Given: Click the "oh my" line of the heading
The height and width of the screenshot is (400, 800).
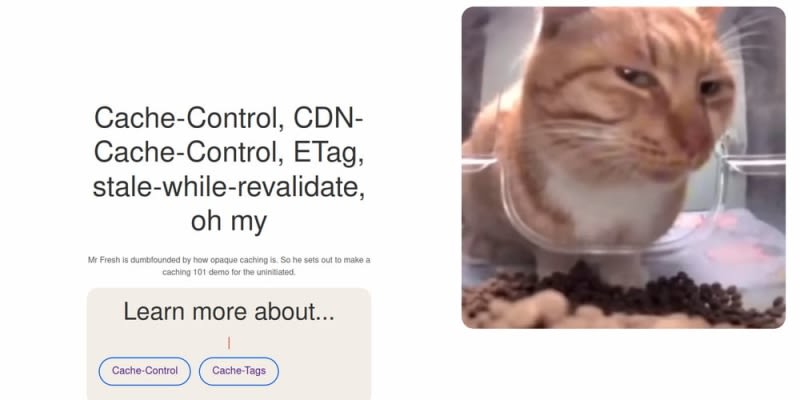Looking at the screenshot, I should pyautogui.click(x=229, y=222).
